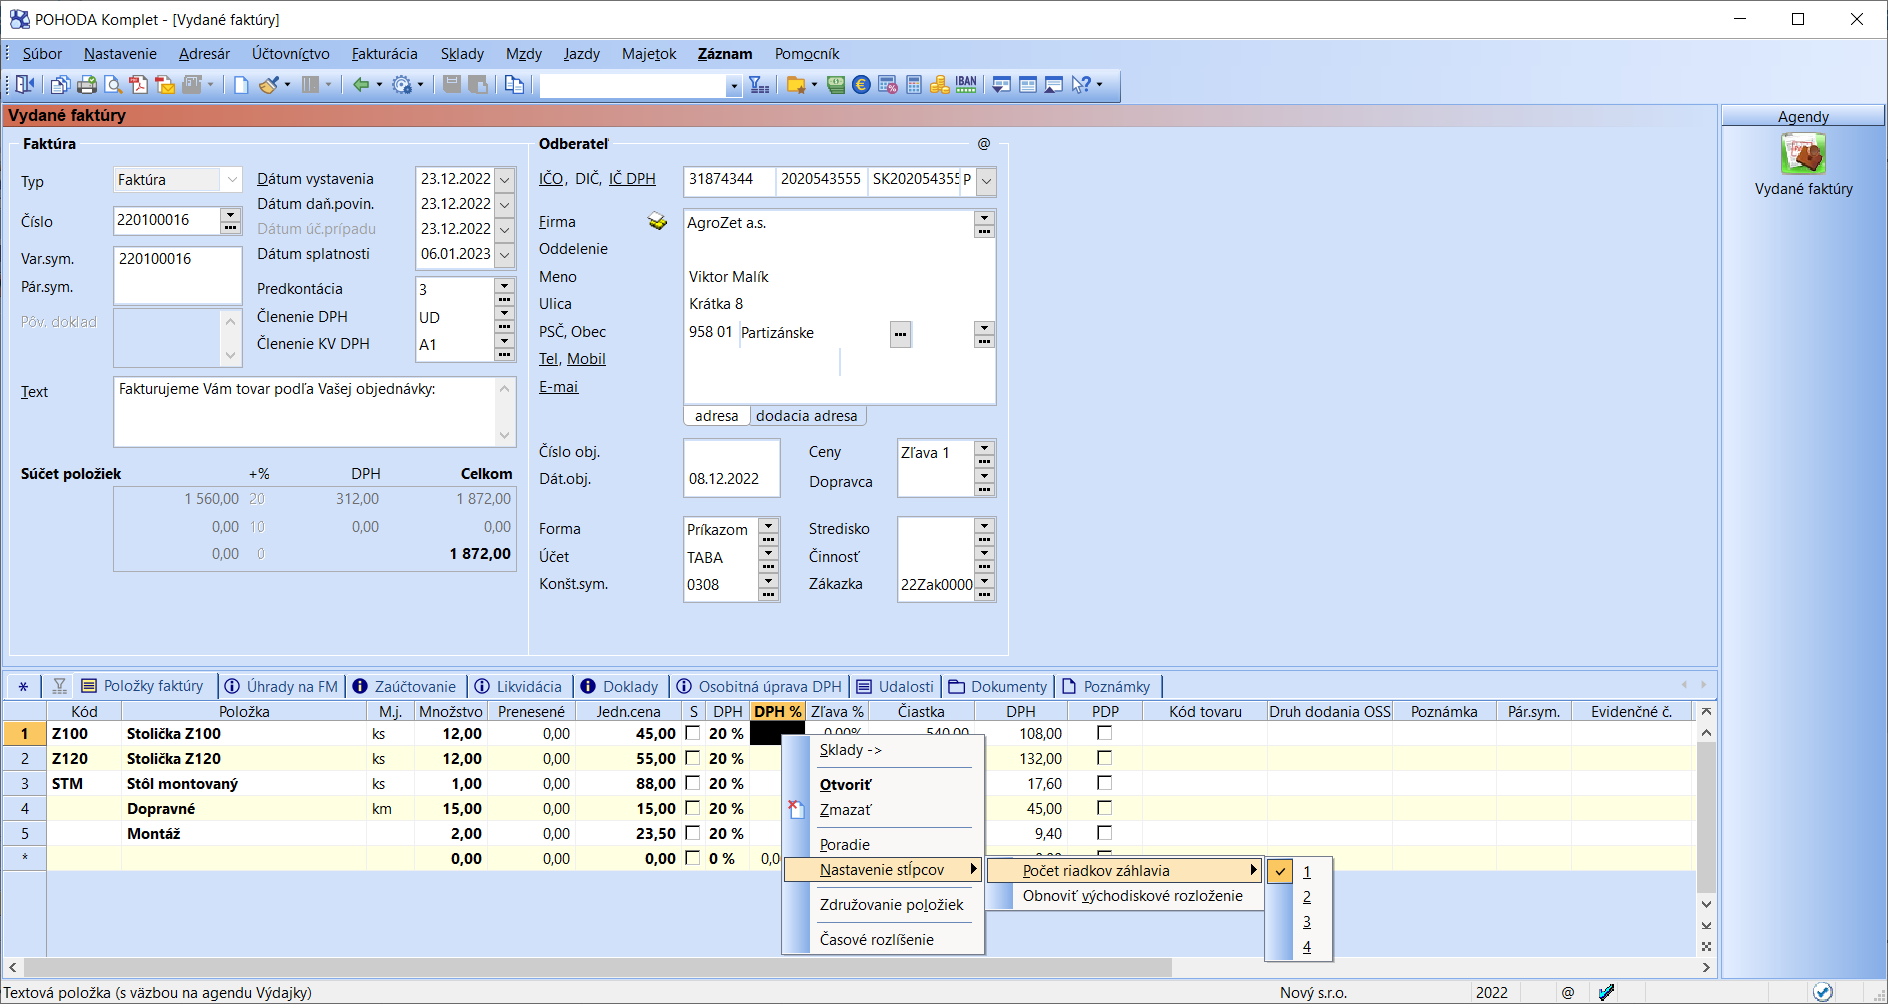Open the Dátum splatnosti date dropdown
This screenshot has width=1888, height=1004.
coord(505,255)
